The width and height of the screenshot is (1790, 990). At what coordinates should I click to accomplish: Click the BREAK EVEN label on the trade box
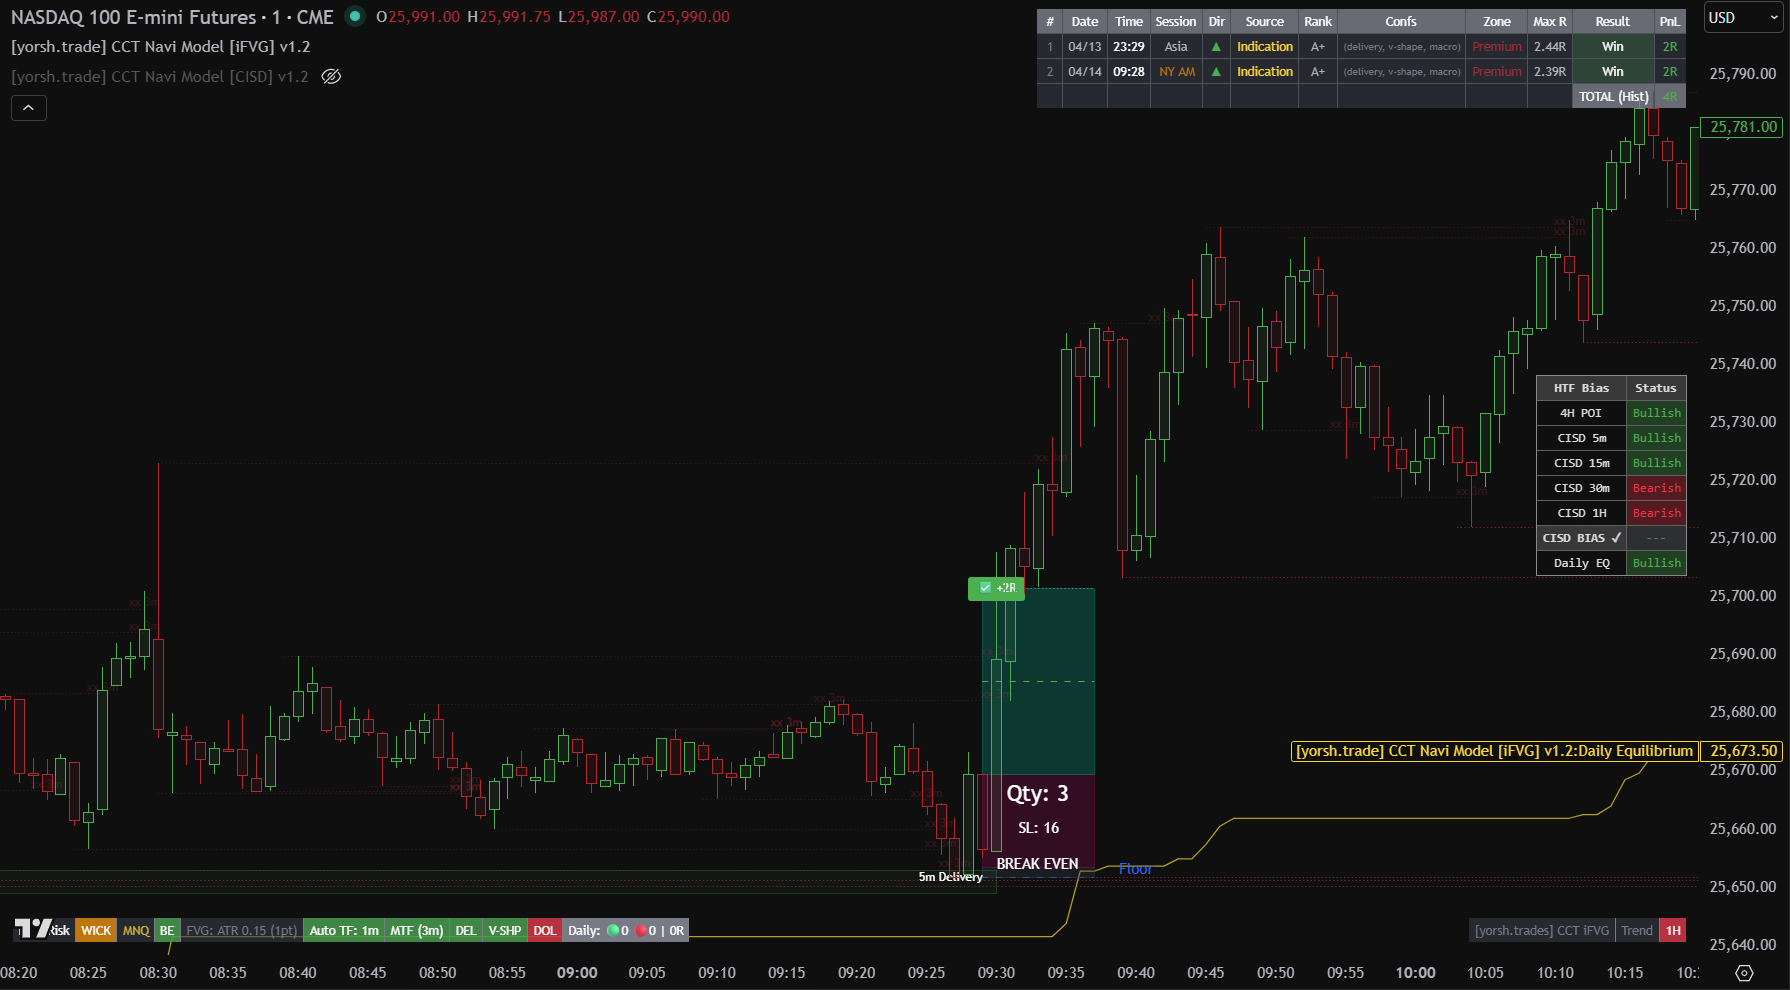click(1037, 863)
